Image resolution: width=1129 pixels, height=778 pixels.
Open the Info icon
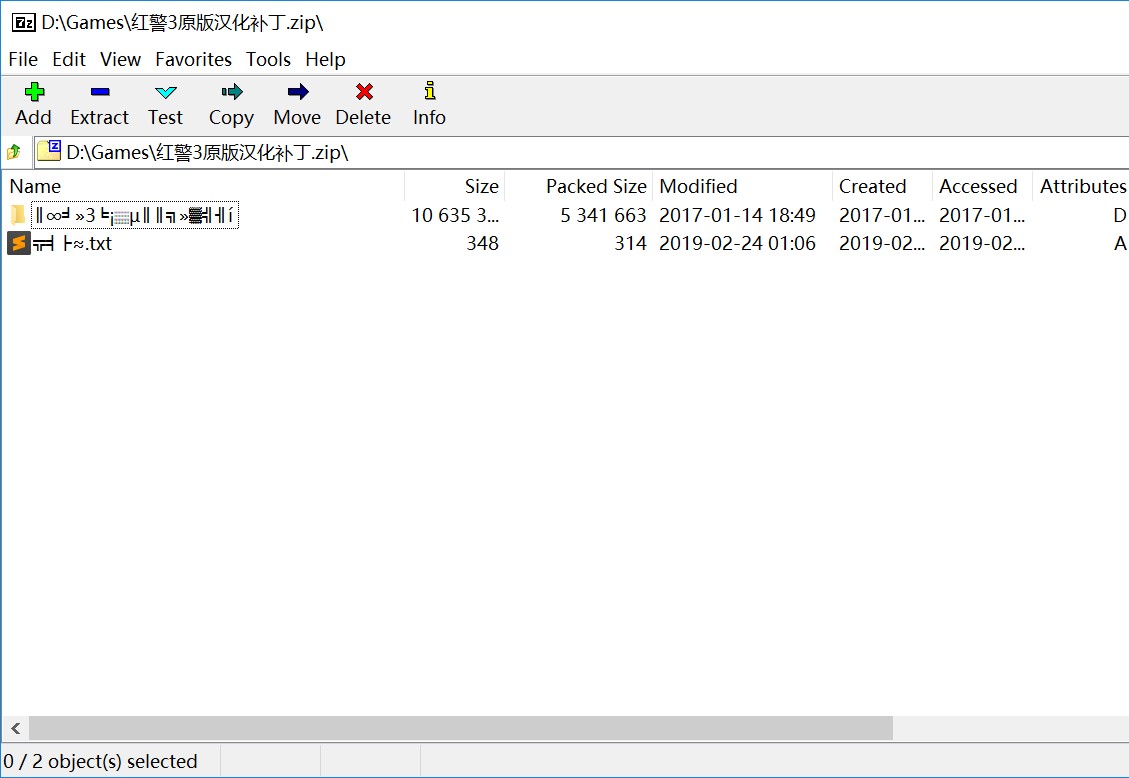tap(430, 91)
